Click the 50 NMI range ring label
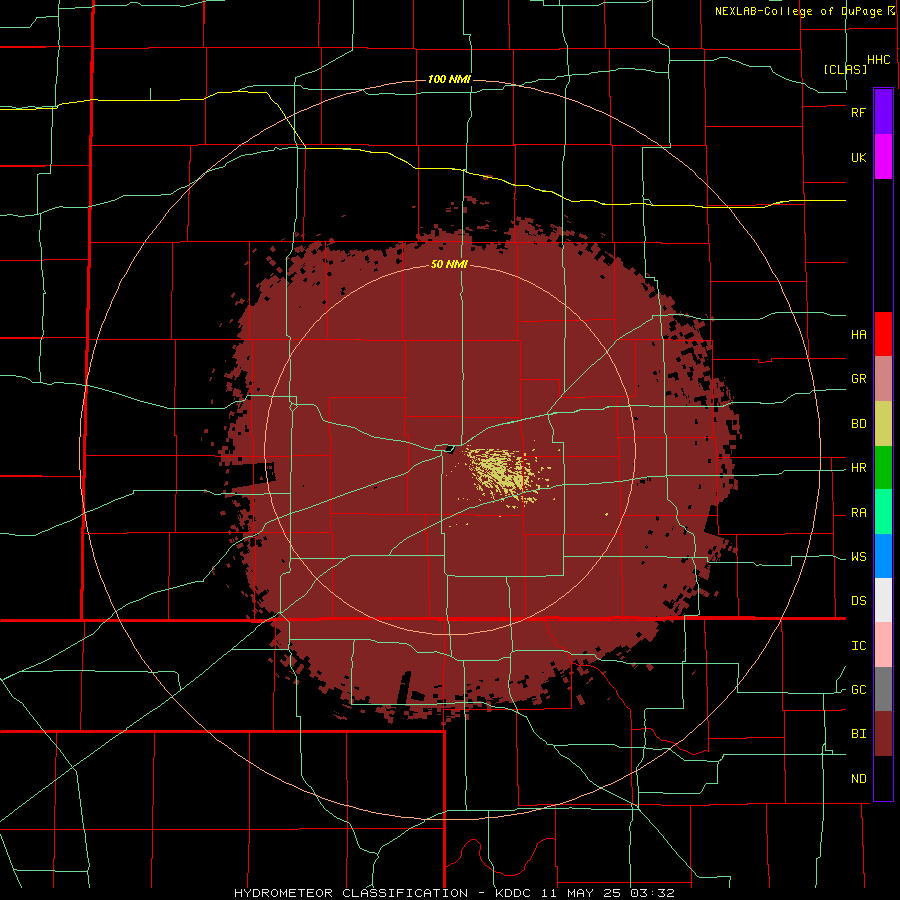Screen dimensions: 900x900 [449, 264]
